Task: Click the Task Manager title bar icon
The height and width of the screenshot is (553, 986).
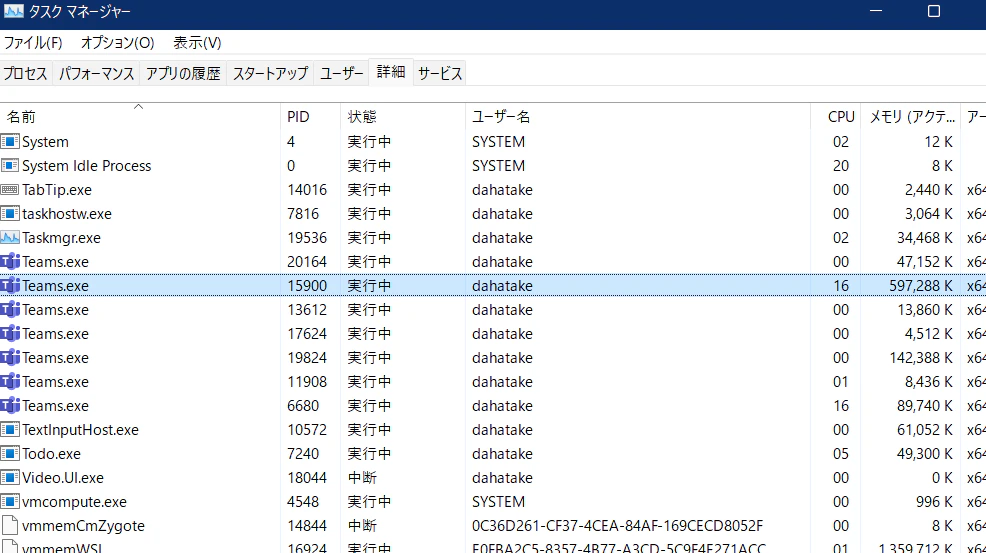Action: point(14,11)
